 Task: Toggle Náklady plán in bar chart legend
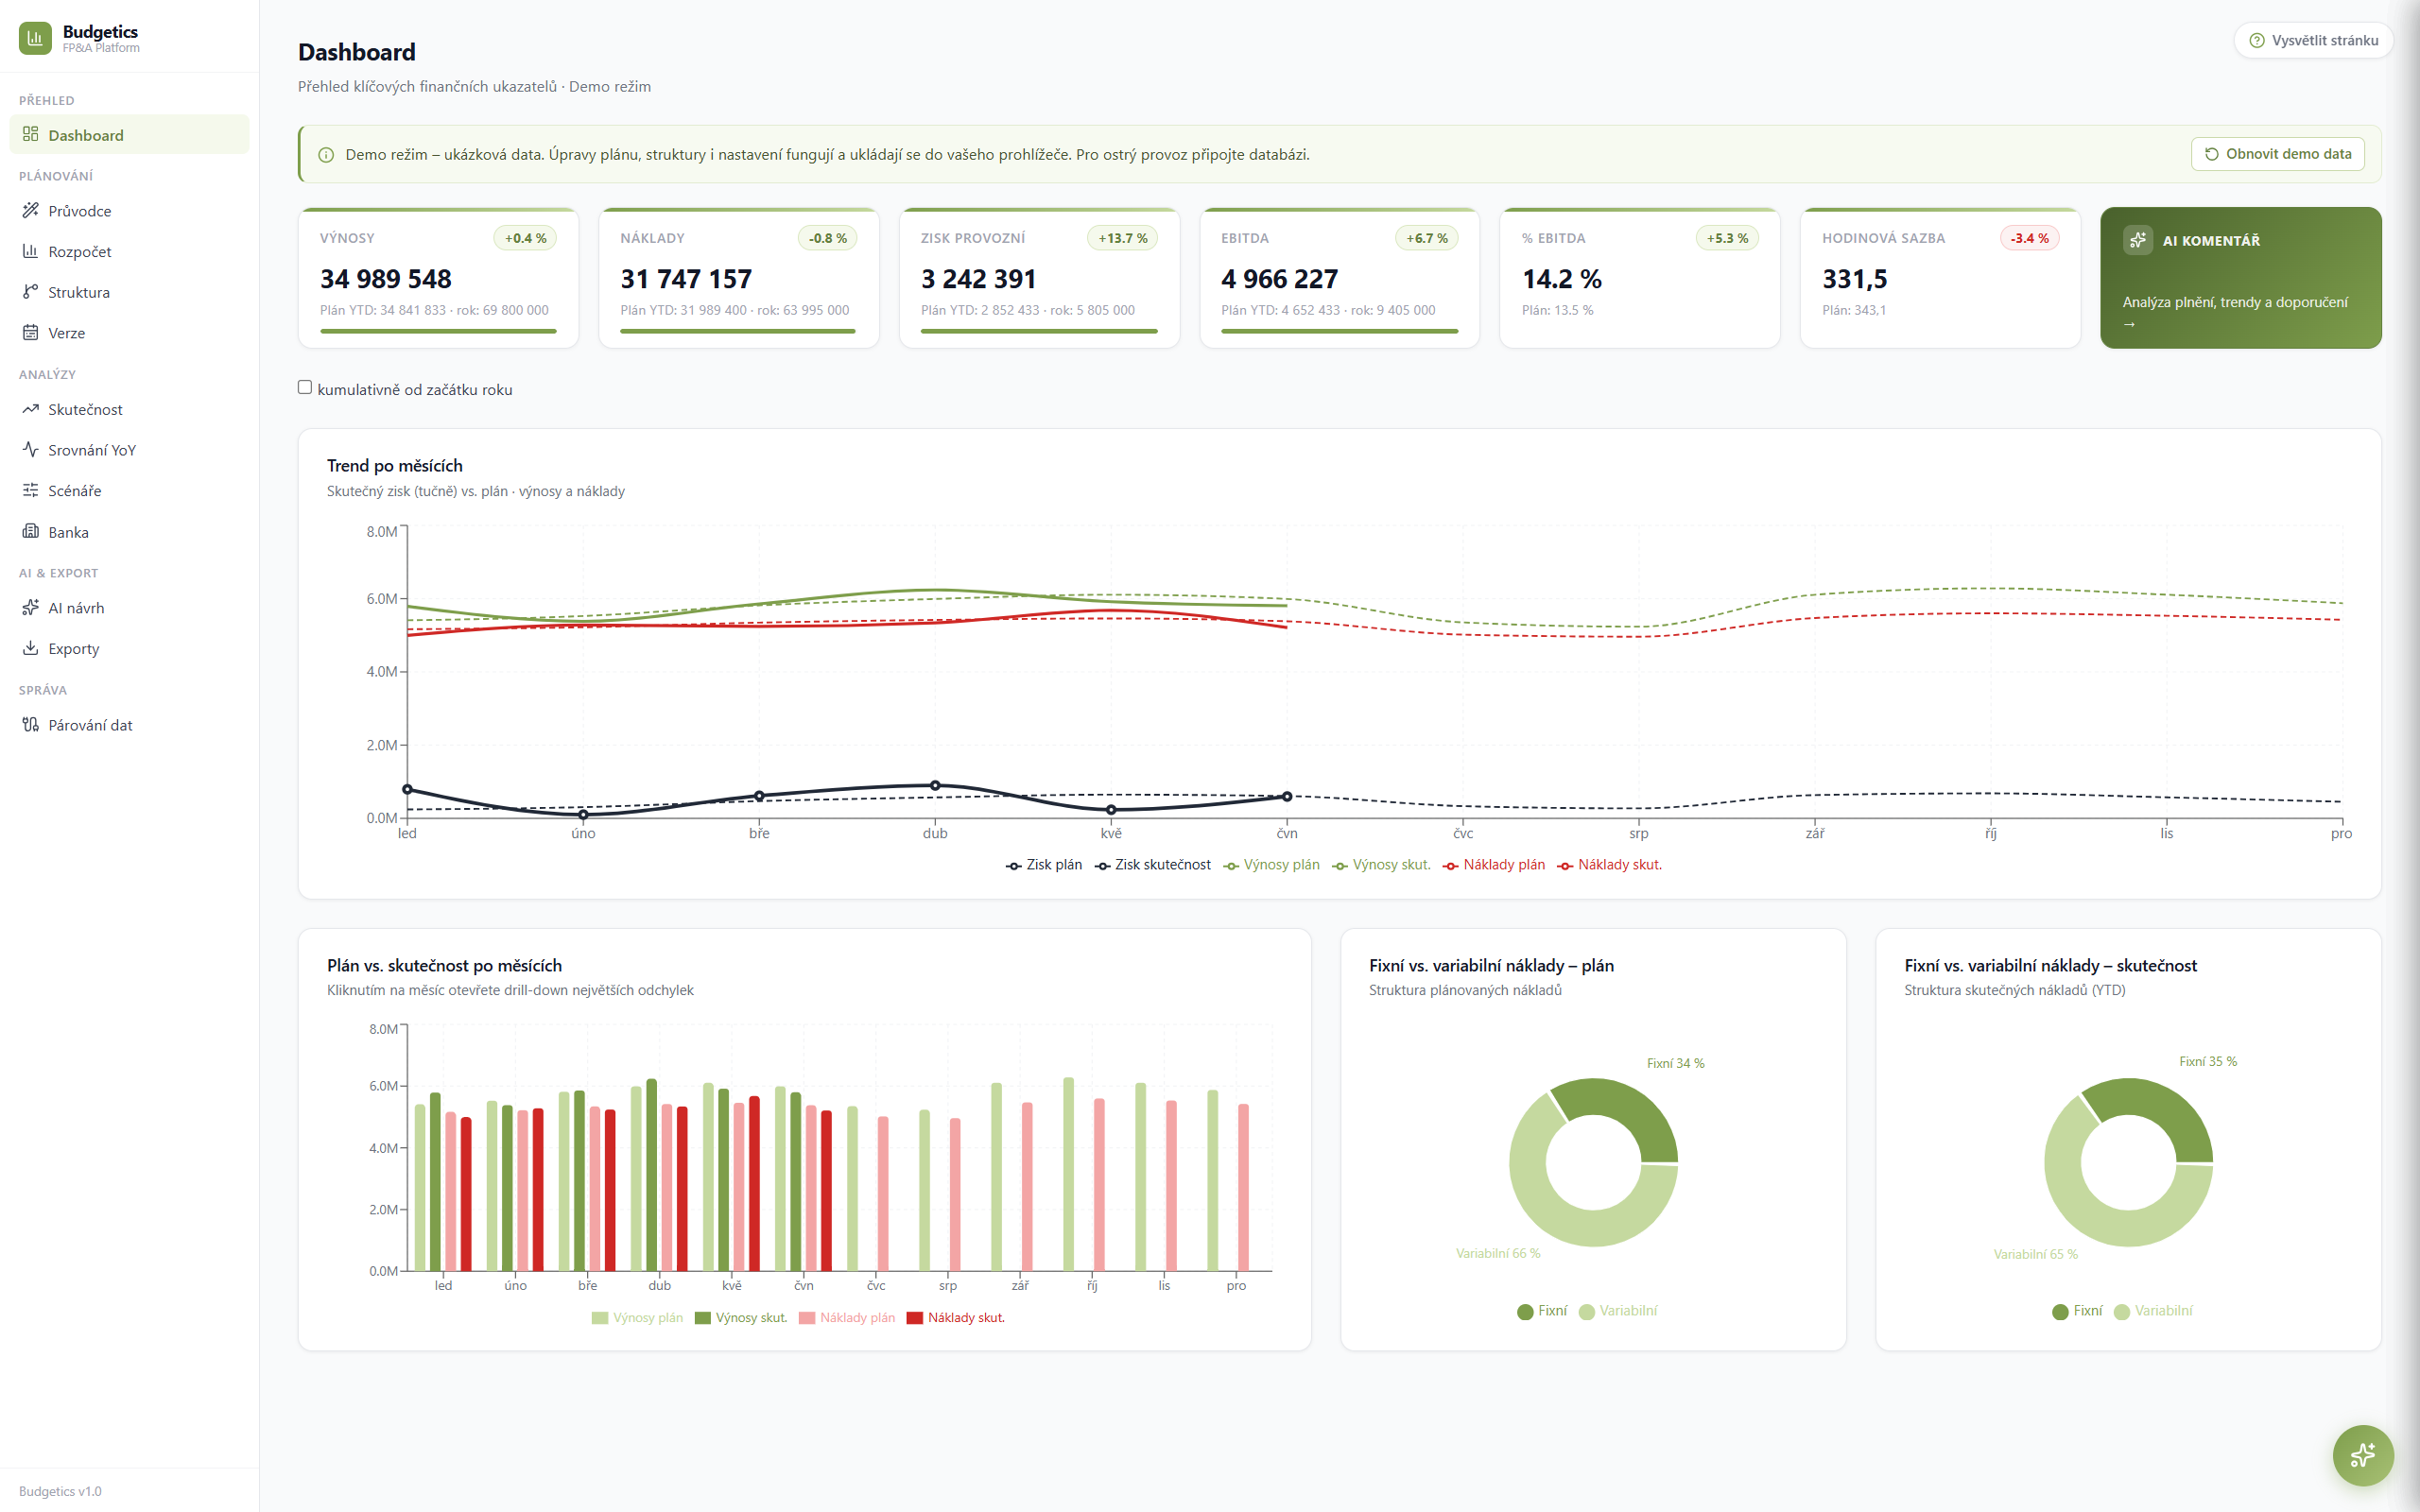pyautogui.click(x=848, y=1318)
